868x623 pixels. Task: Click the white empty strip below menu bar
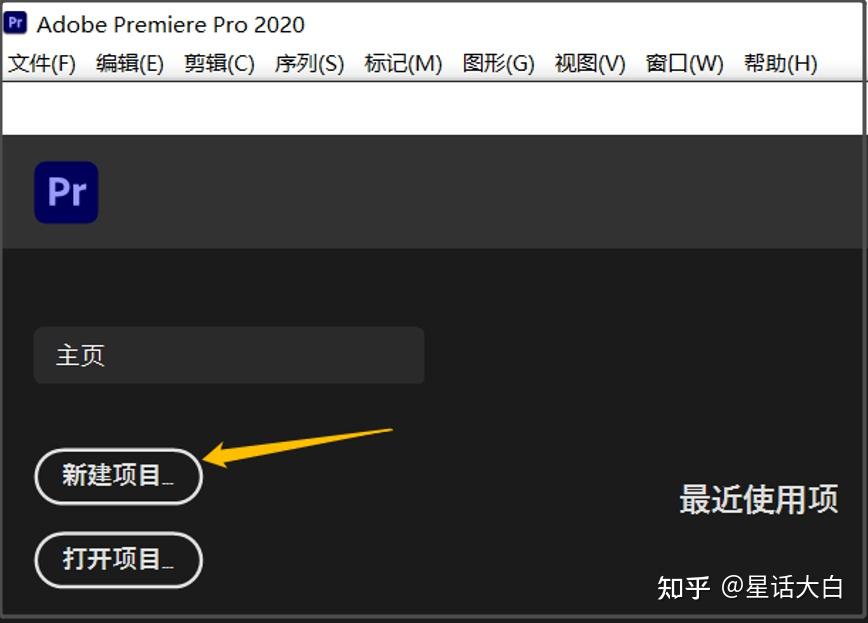pos(433,108)
